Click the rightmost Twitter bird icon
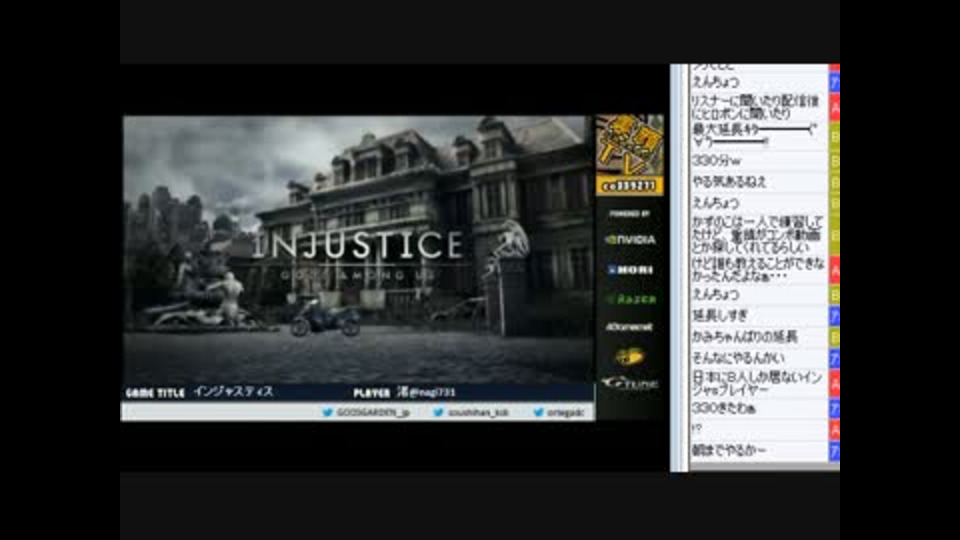 click(538, 413)
